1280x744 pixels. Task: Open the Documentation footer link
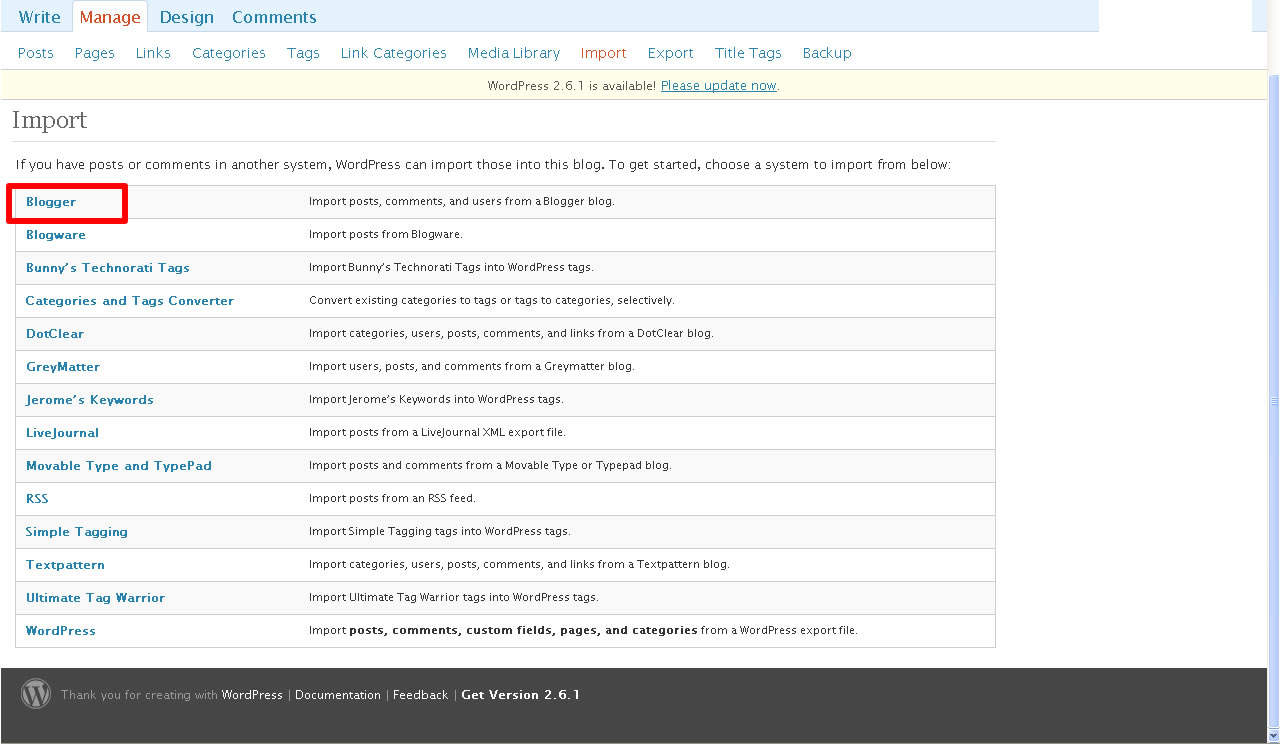(337, 695)
